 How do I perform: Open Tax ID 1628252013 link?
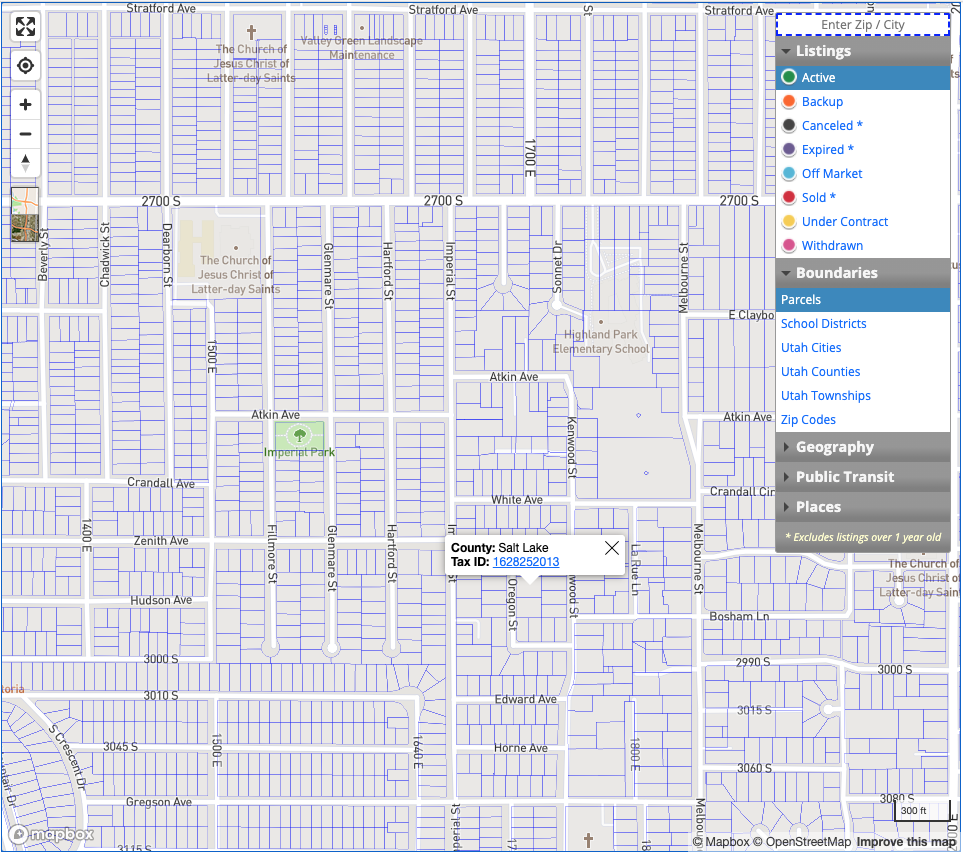(526, 561)
